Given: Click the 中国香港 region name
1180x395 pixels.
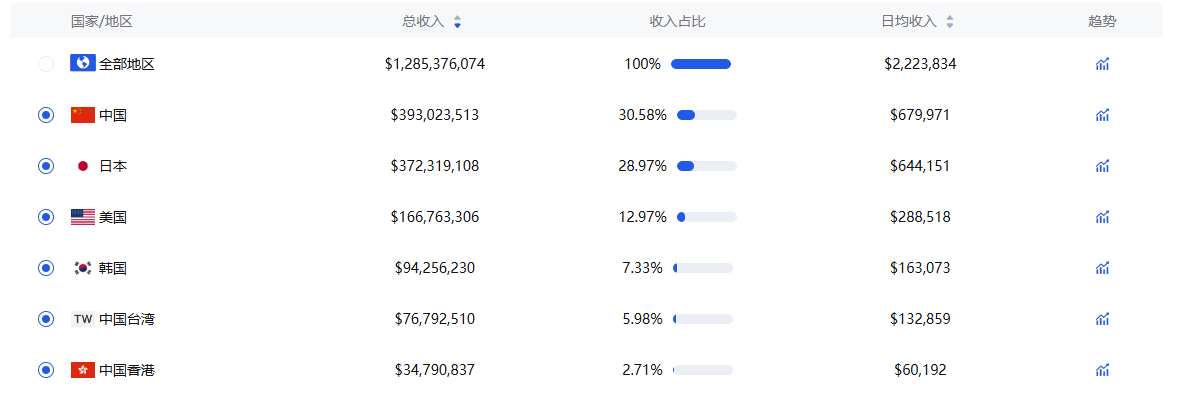Looking at the screenshot, I should coord(127,370).
